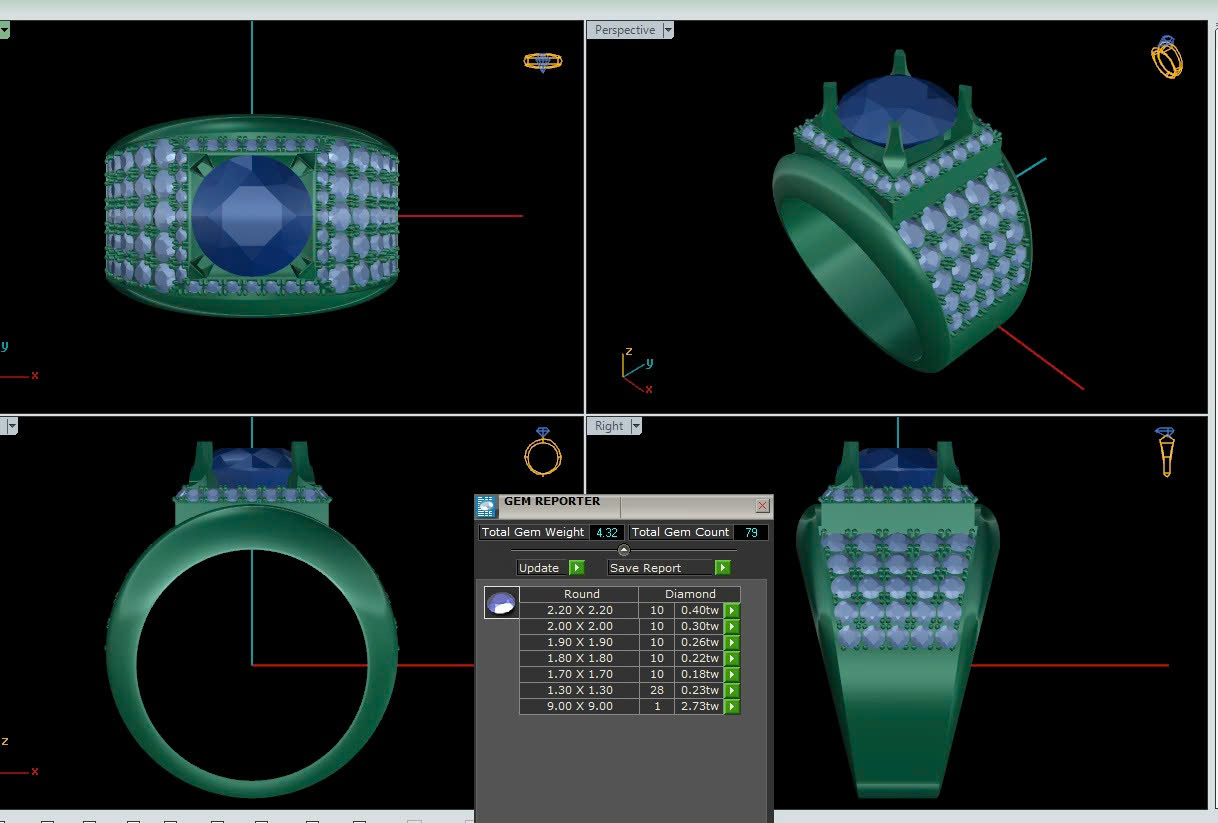Screen dimensions: 1218x823
Task: Click the side view ring icon in Right viewport
Action: pyautogui.click(x=1166, y=451)
